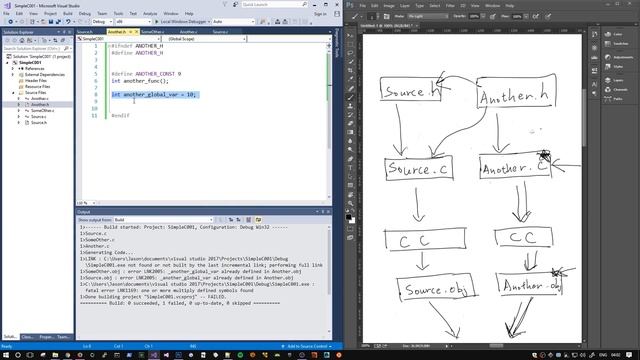640x360 pixels.
Task: Click Visual Studio icon in the taskbar
Action: [154, 355]
